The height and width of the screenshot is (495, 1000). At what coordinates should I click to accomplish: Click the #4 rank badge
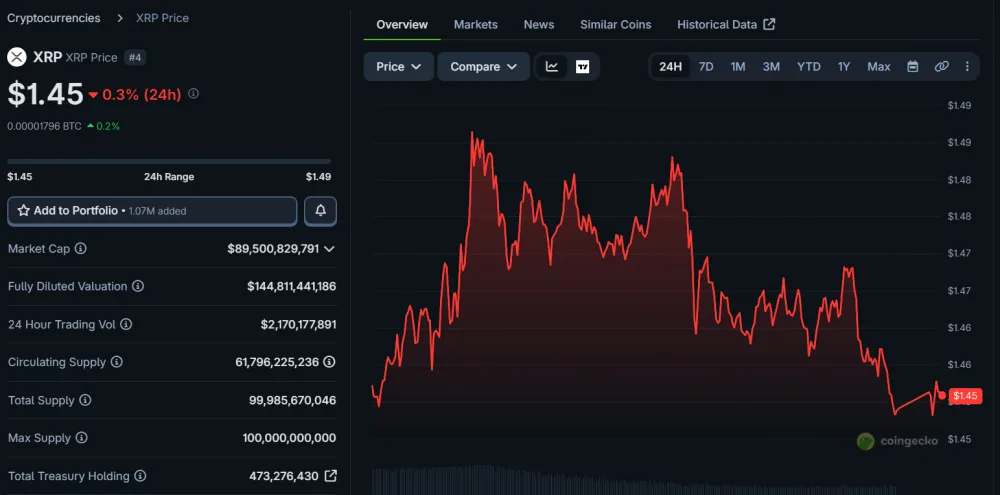(135, 57)
